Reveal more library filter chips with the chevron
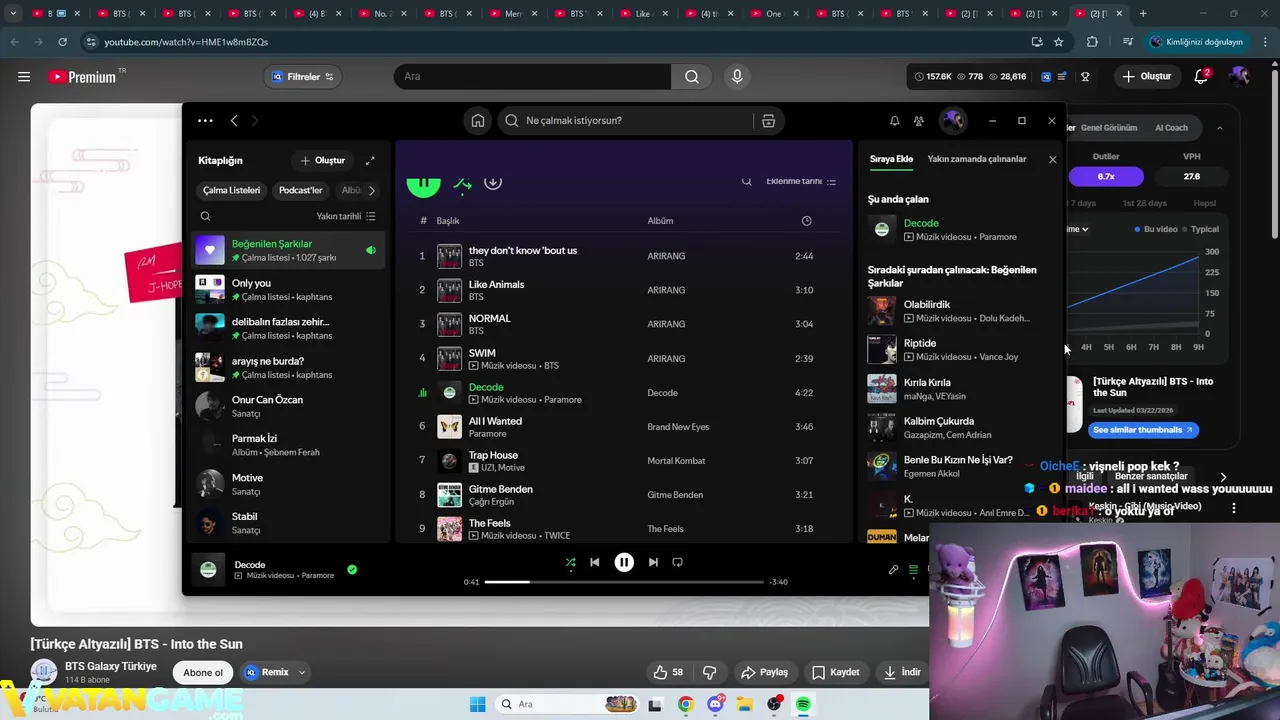The height and width of the screenshot is (720, 1280). pos(372,190)
